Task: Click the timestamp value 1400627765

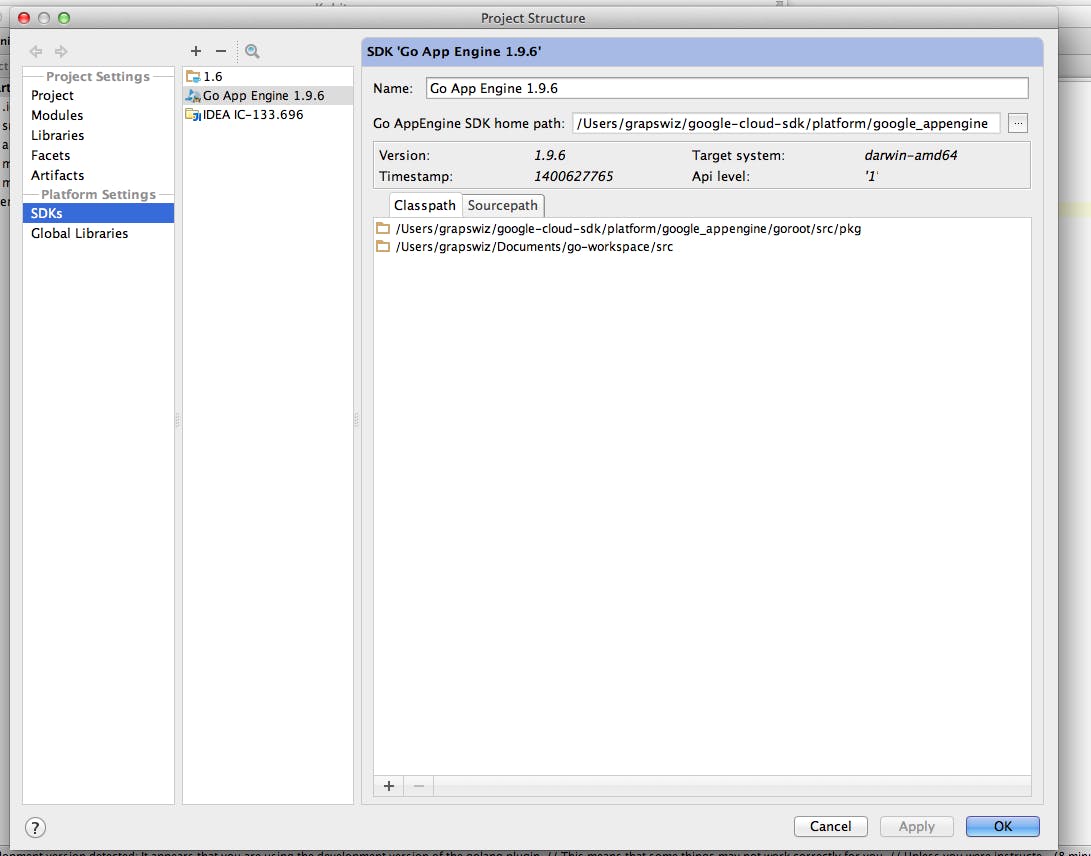Action: (x=573, y=176)
